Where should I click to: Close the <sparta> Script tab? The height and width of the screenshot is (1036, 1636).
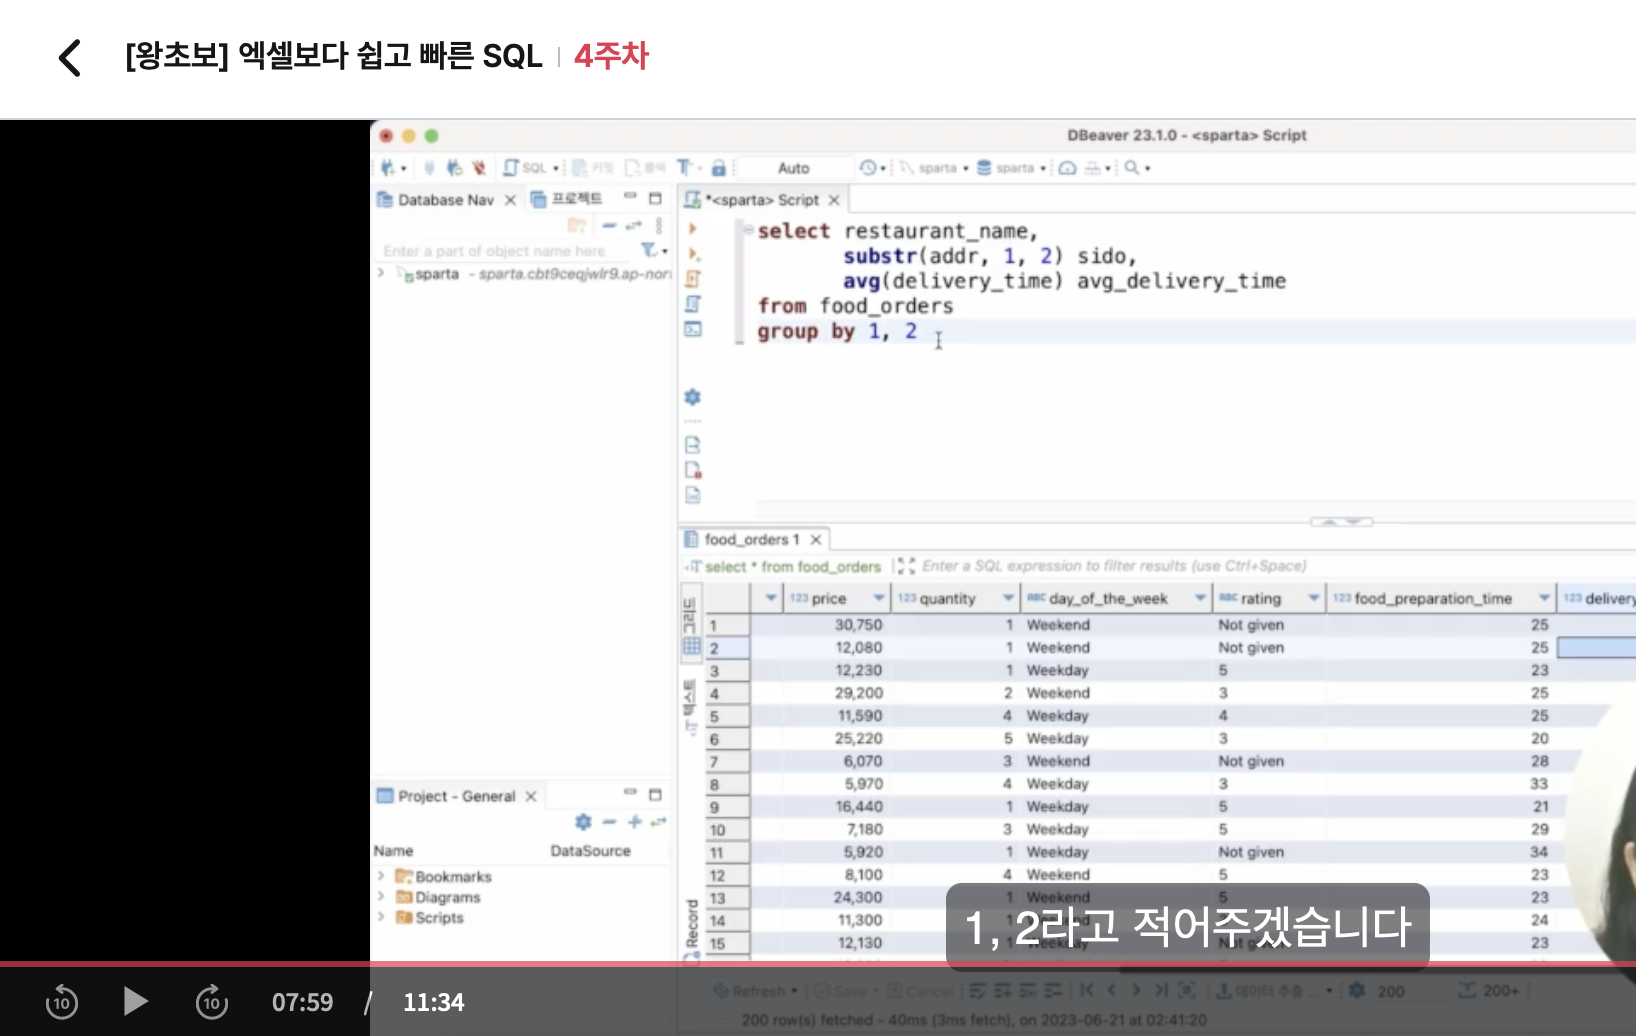point(834,200)
